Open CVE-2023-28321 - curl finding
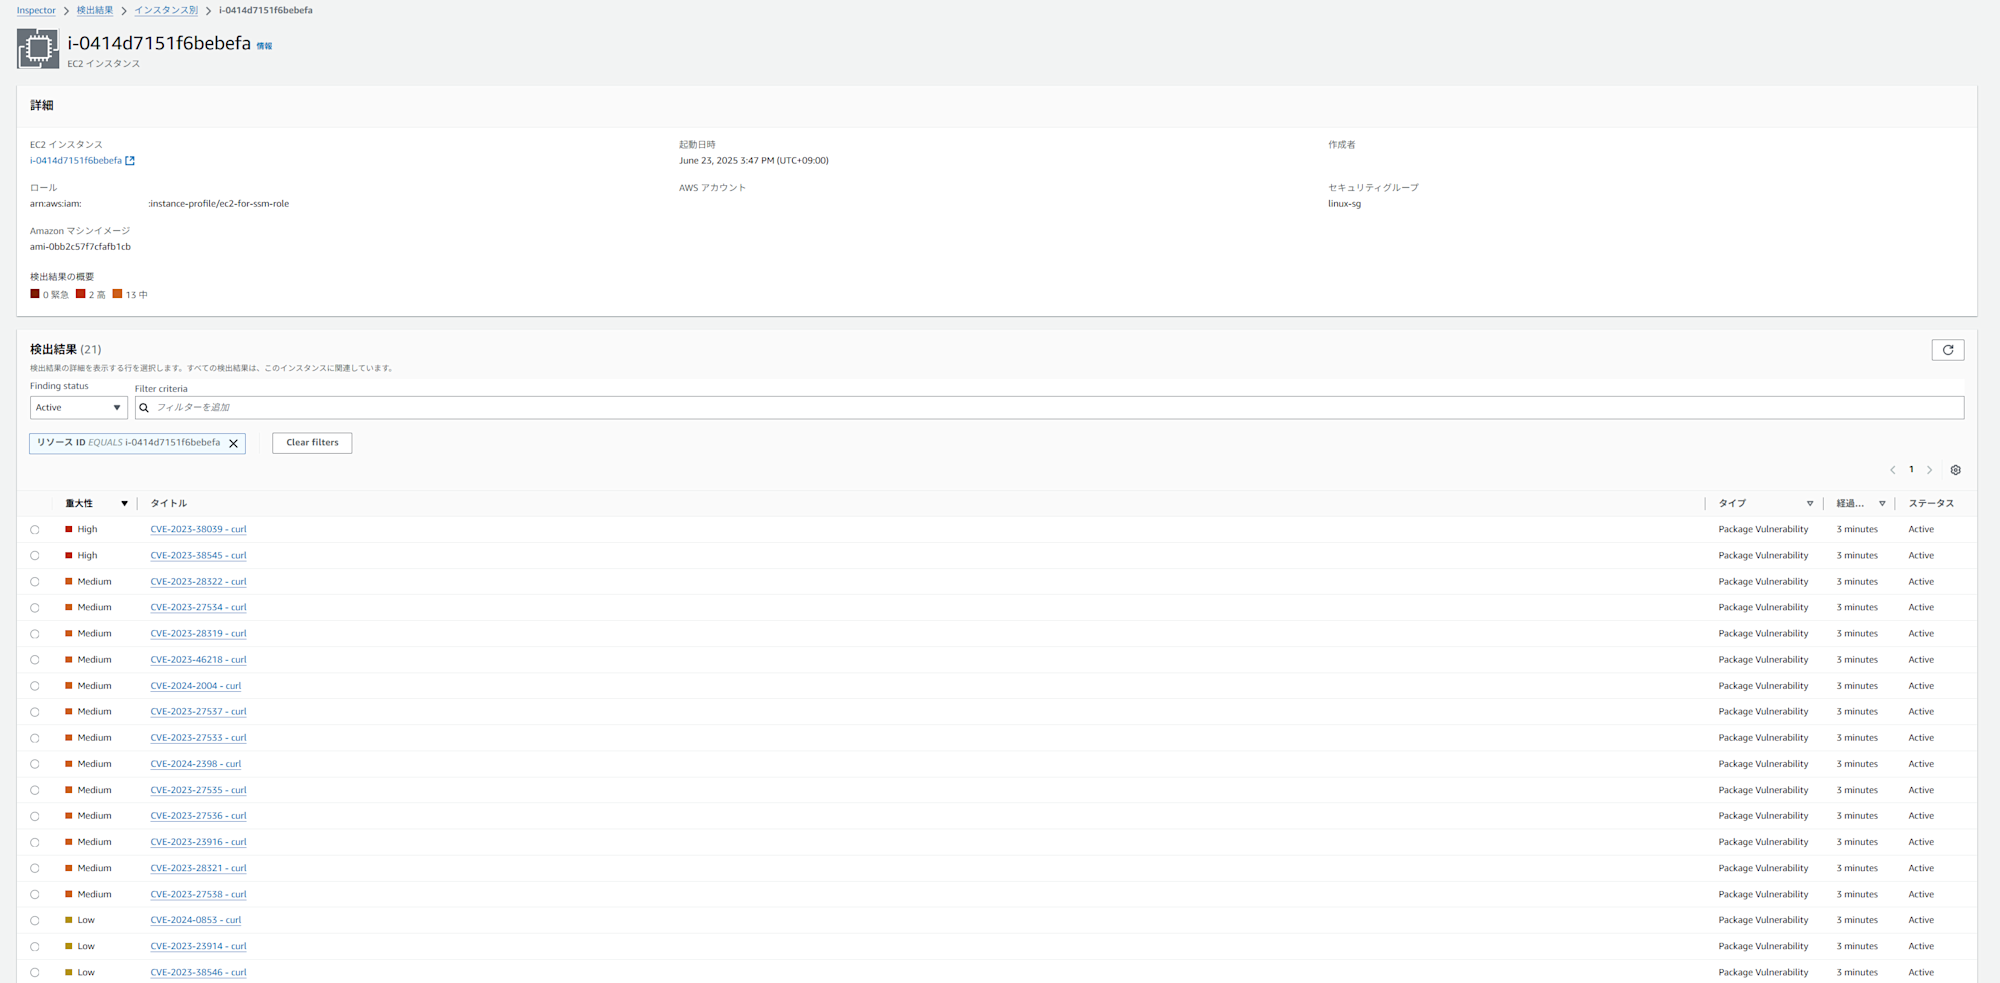This screenshot has width=2000, height=983. 198,868
